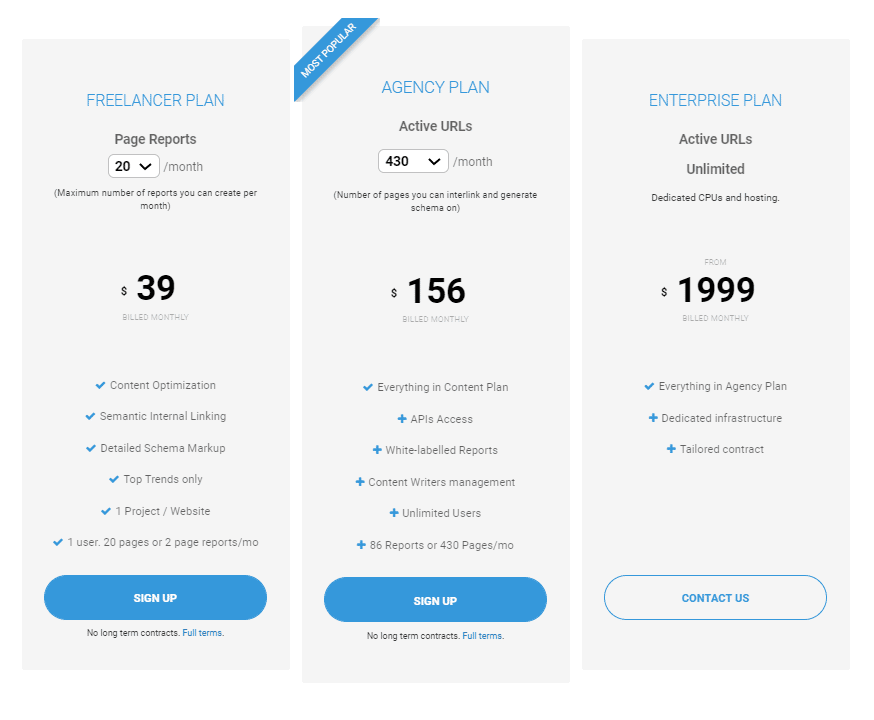Open Full terms link under Agency plan
This screenshot has height=720, width=874.
483,636
